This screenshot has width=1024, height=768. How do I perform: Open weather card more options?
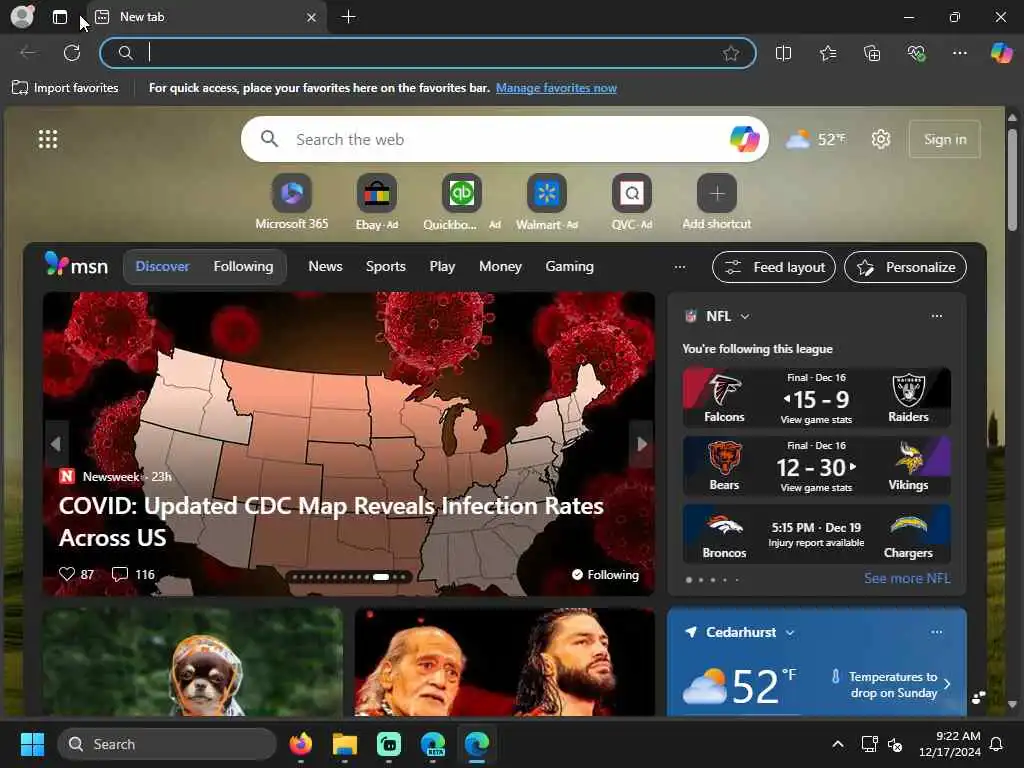coord(936,632)
